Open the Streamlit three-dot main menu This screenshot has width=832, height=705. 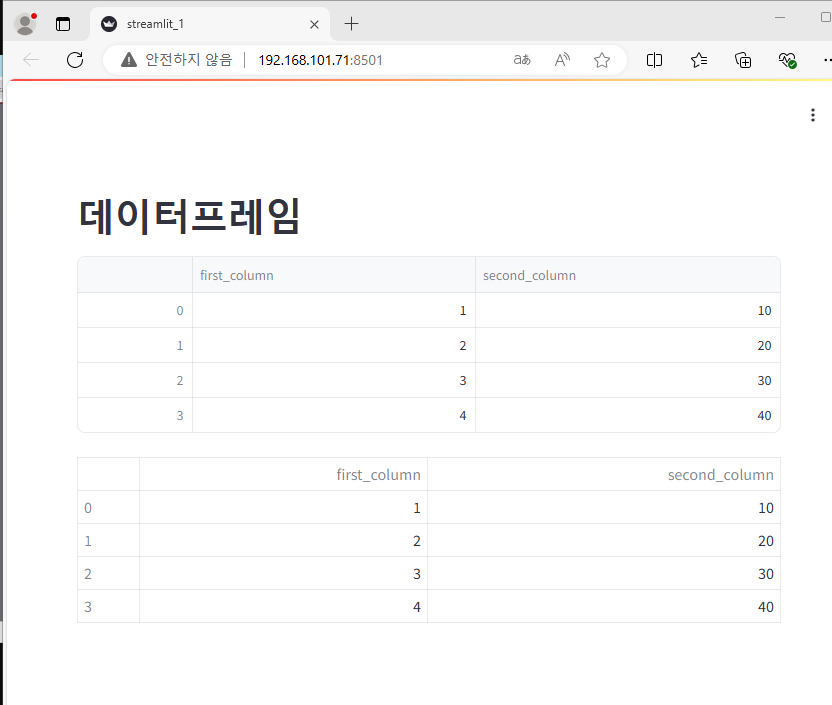pyautogui.click(x=812, y=115)
